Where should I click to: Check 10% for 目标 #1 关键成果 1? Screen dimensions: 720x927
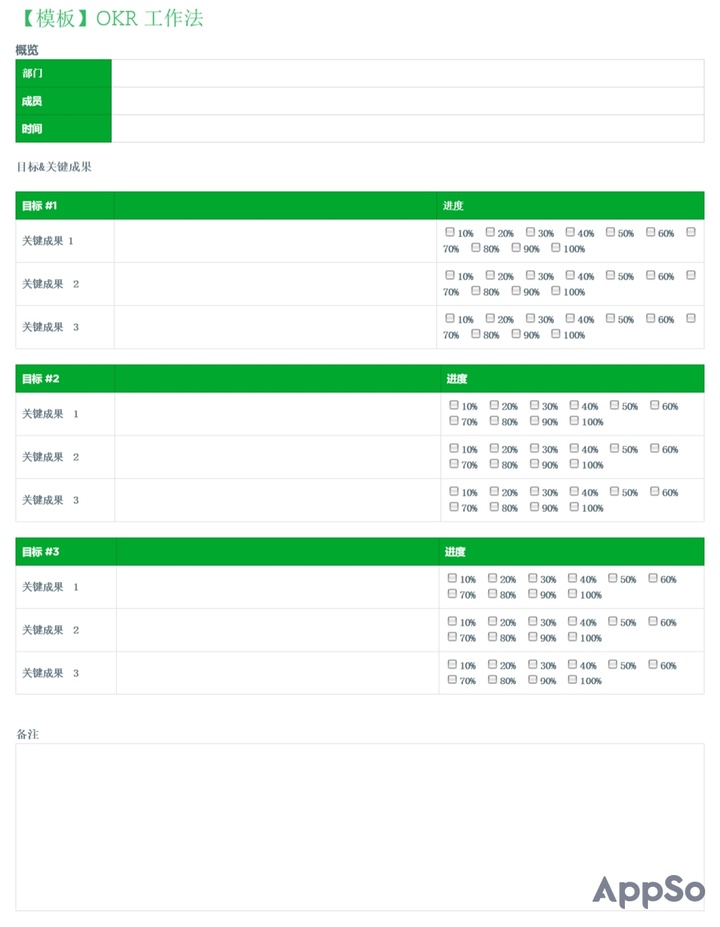tap(450, 233)
